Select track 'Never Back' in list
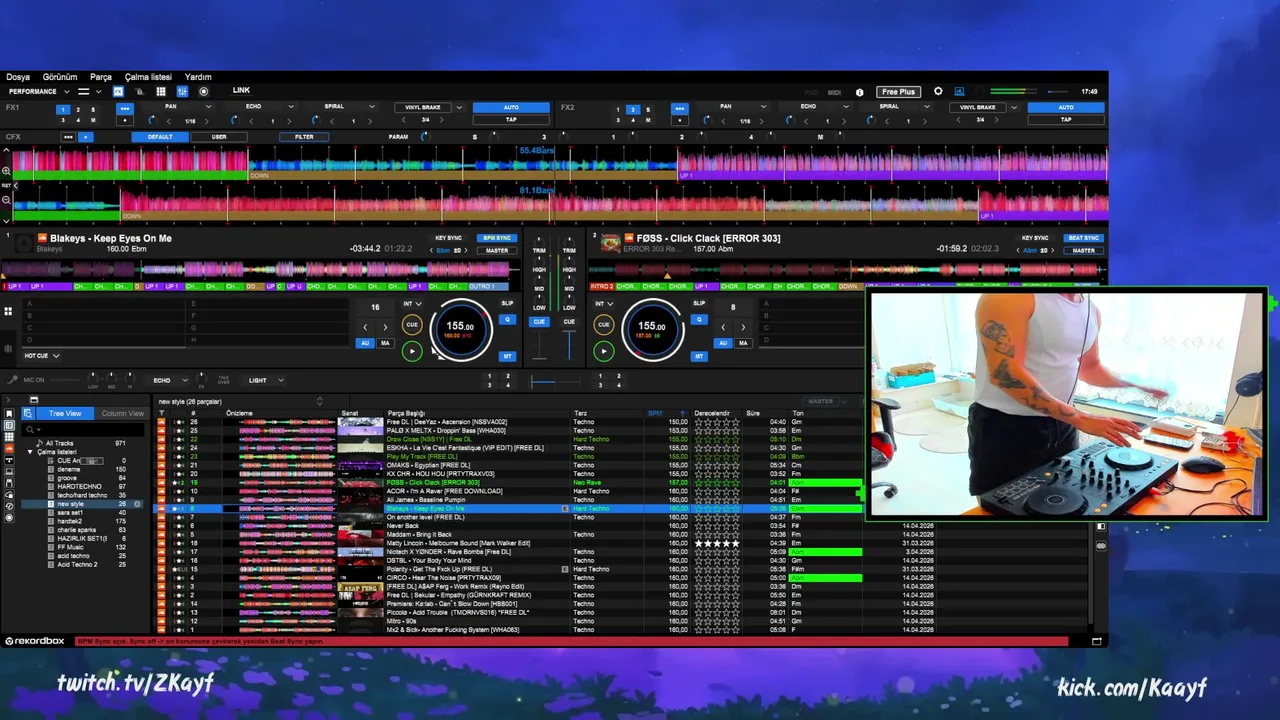Screen dimensions: 1280x720 [x=402, y=526]
